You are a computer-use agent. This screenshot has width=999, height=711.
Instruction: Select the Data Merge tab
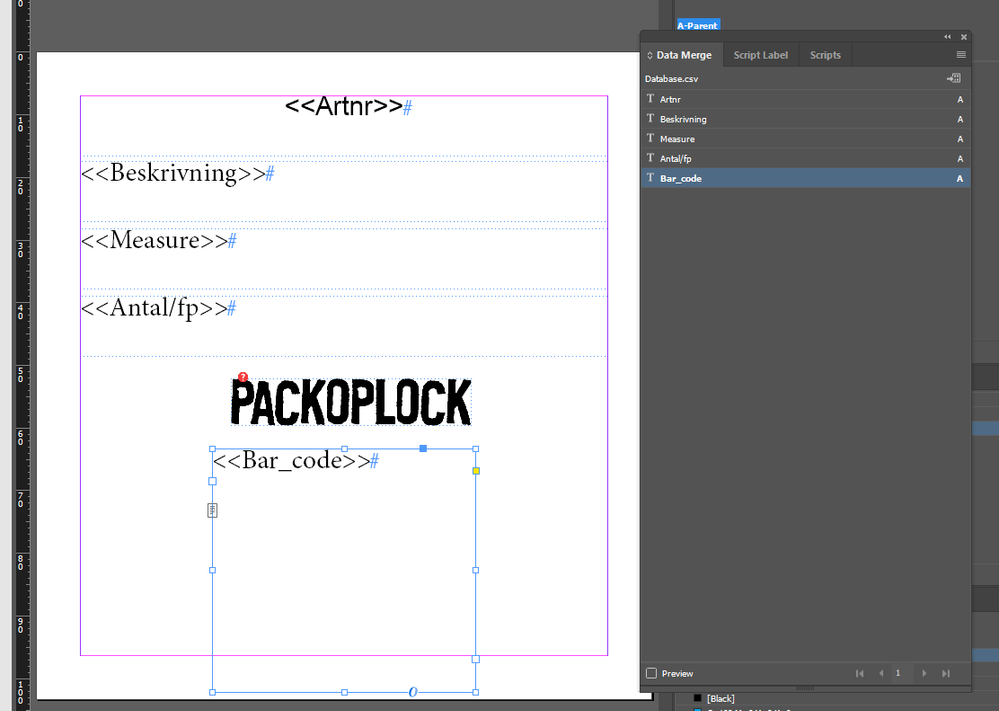(684, 55)
